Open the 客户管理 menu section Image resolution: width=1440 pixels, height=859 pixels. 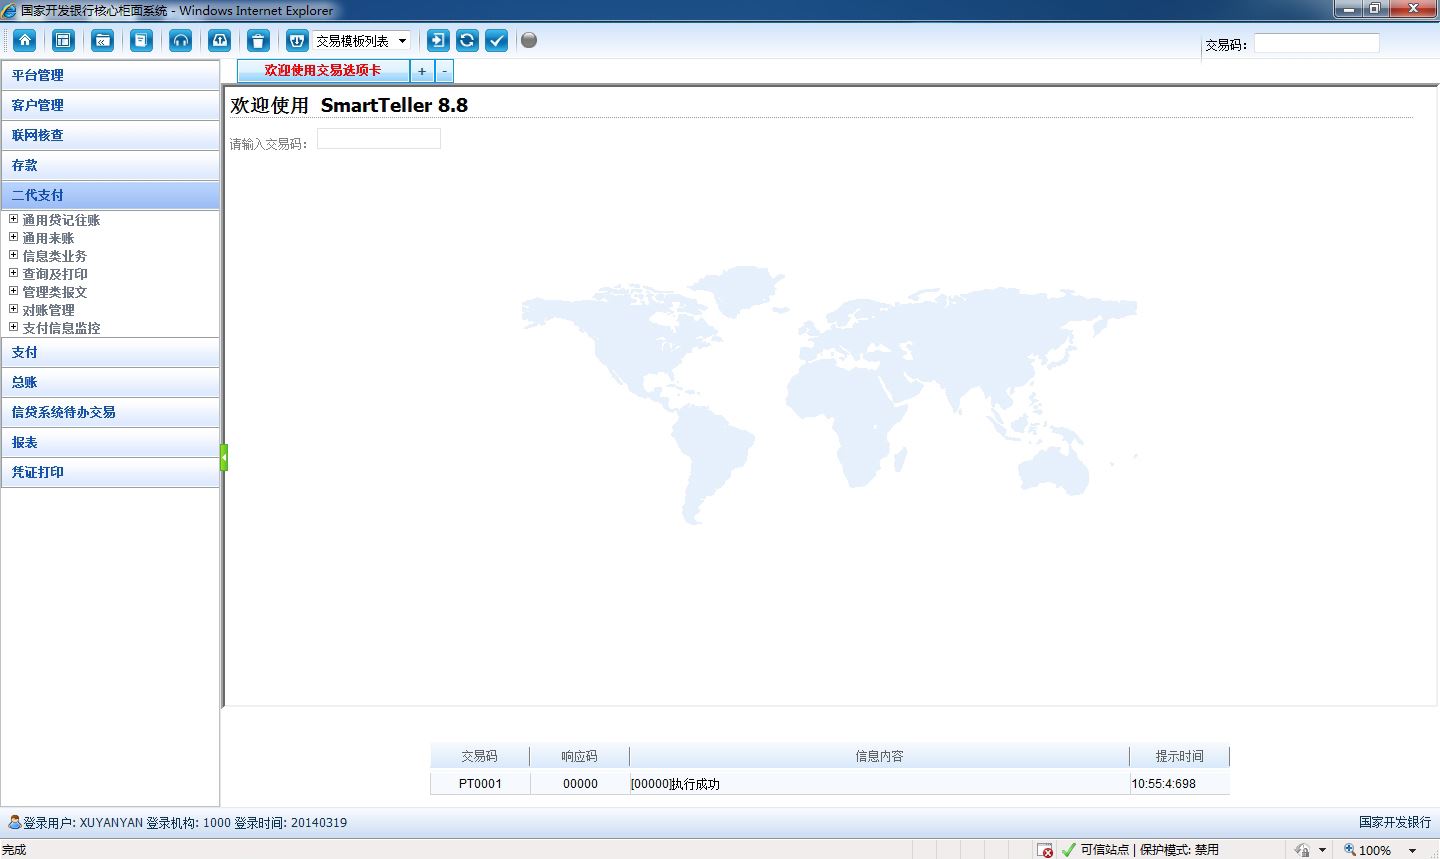pyautogui.click(x=110, y=105)
